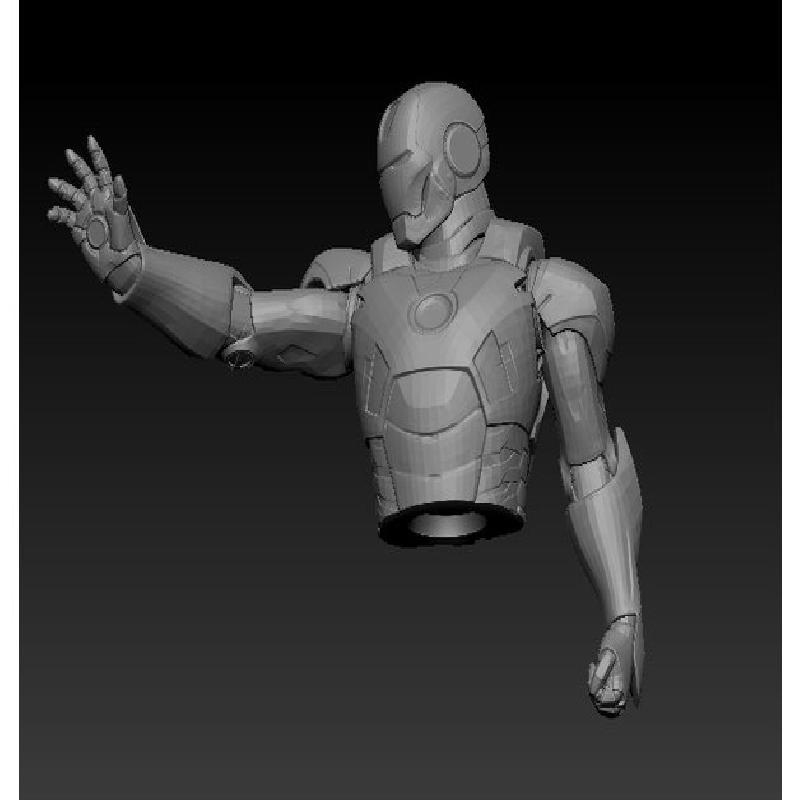Image resolution: width=800 pixels, height=800 pixels.
Task: Select the palm repulsor on the raised hand
Action: tap(97, 232)
